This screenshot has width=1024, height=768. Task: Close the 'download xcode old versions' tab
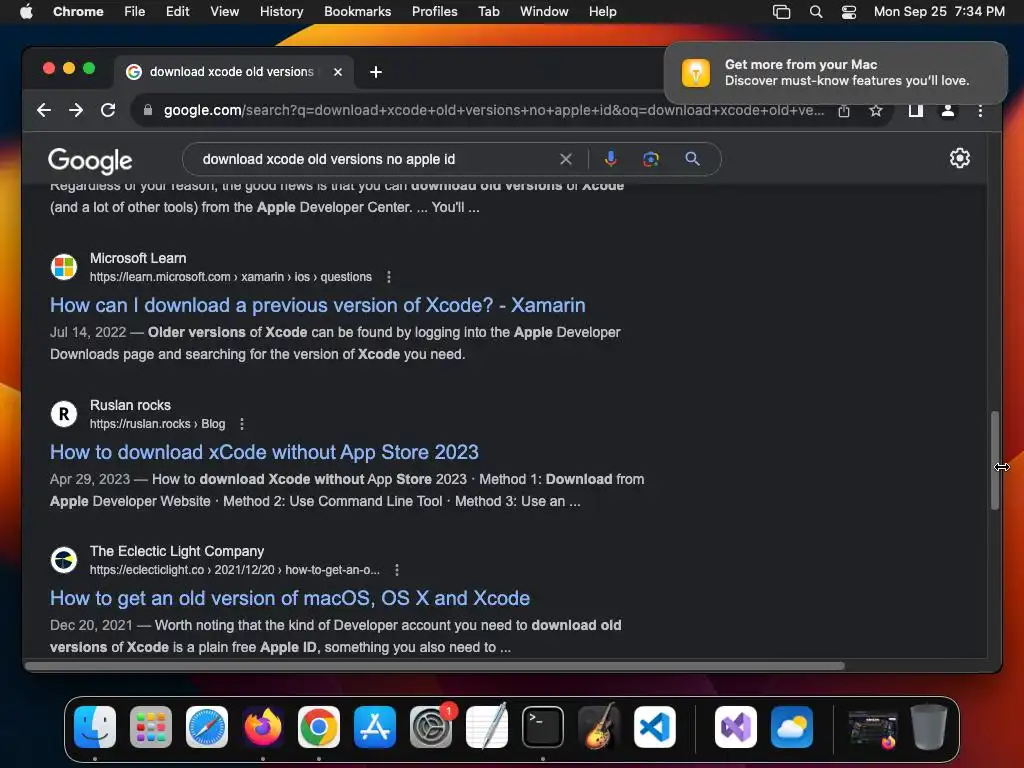[x=338, y=72]
